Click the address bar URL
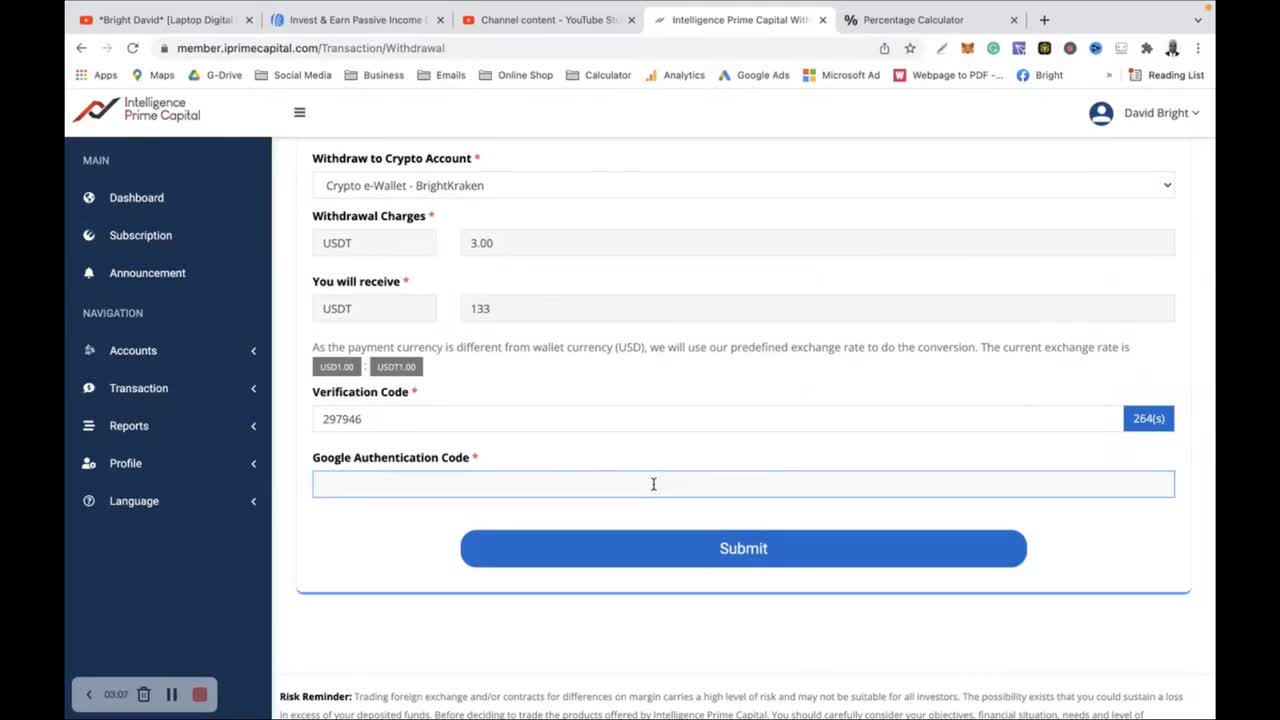The height and width of the screenshot is (720, 1280). tap(311, 48)
